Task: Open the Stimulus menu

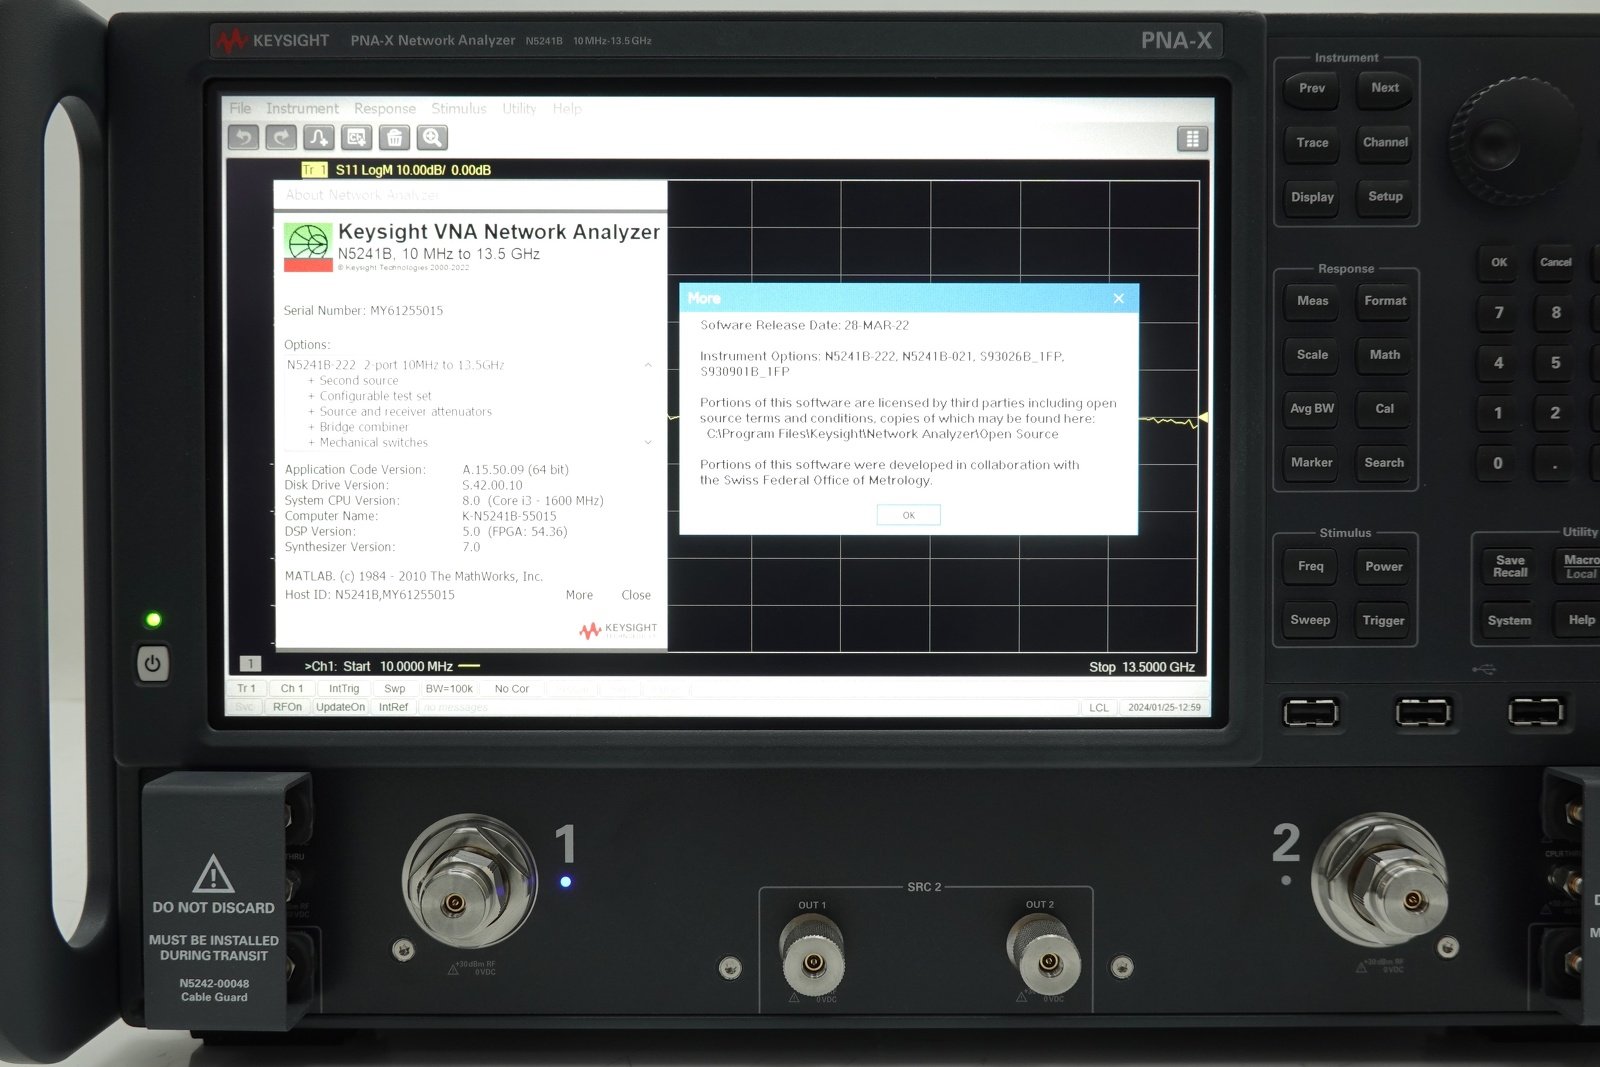Action: pyautogui.click(x=458, y=108)
